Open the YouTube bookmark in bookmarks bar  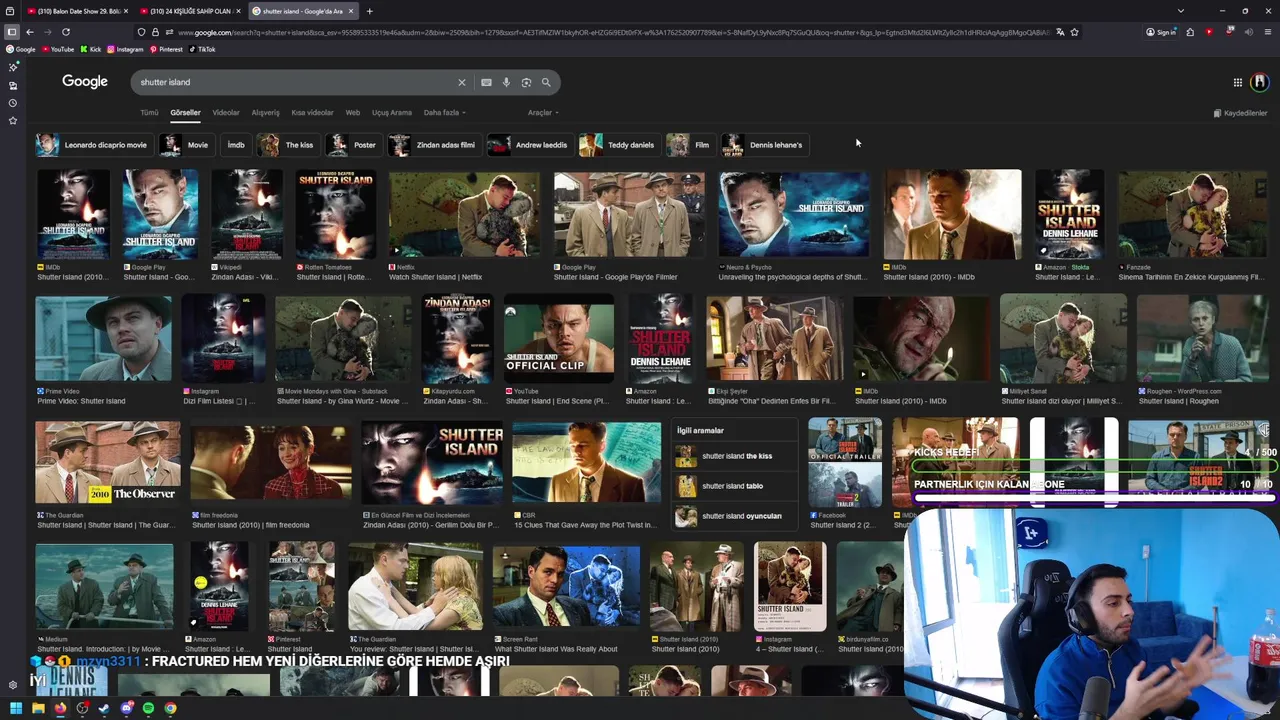pyautogui.click(x=58, y=49)
